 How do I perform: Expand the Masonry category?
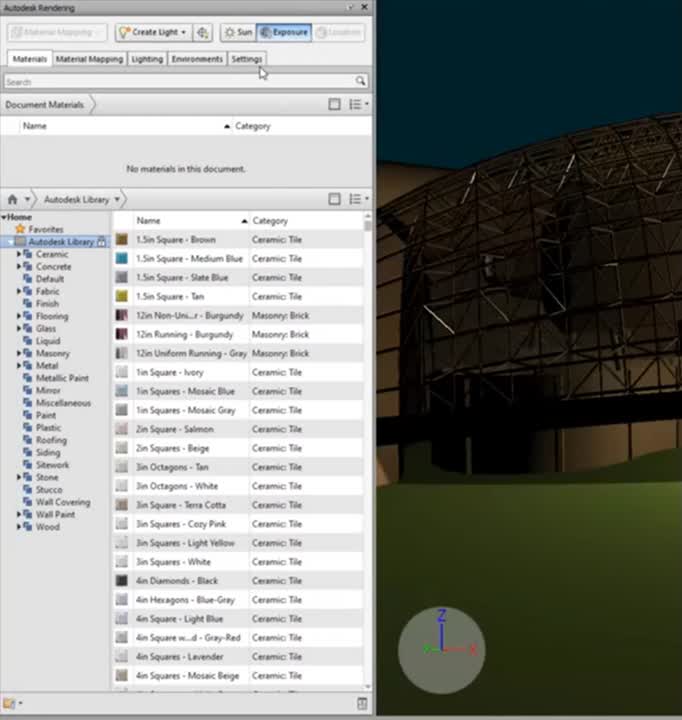tap(19, 353)
